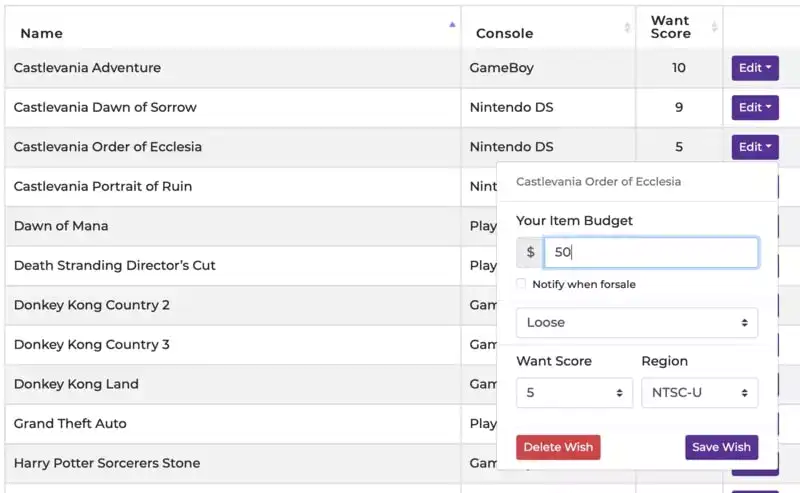
Task: Click want score 9 cell
Action: (x=679, y=107)
